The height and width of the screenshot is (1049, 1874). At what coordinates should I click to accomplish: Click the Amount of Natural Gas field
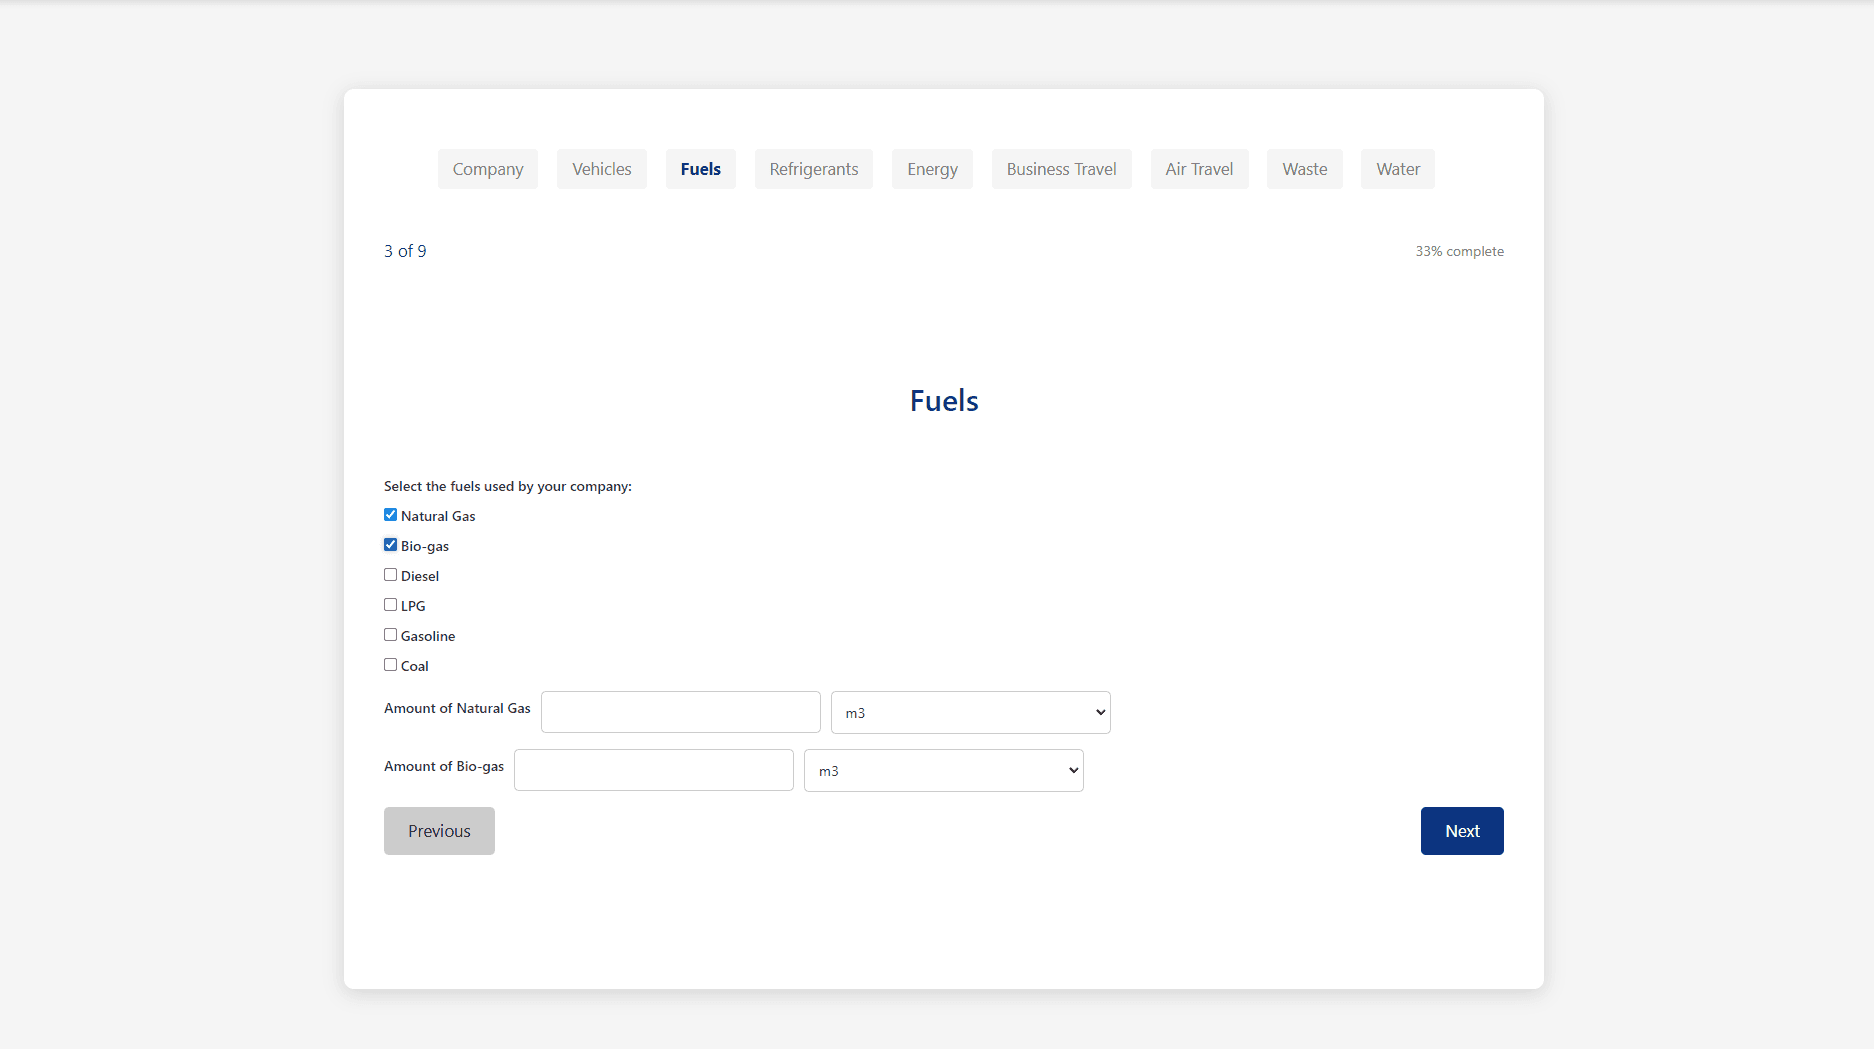[680, 712]
